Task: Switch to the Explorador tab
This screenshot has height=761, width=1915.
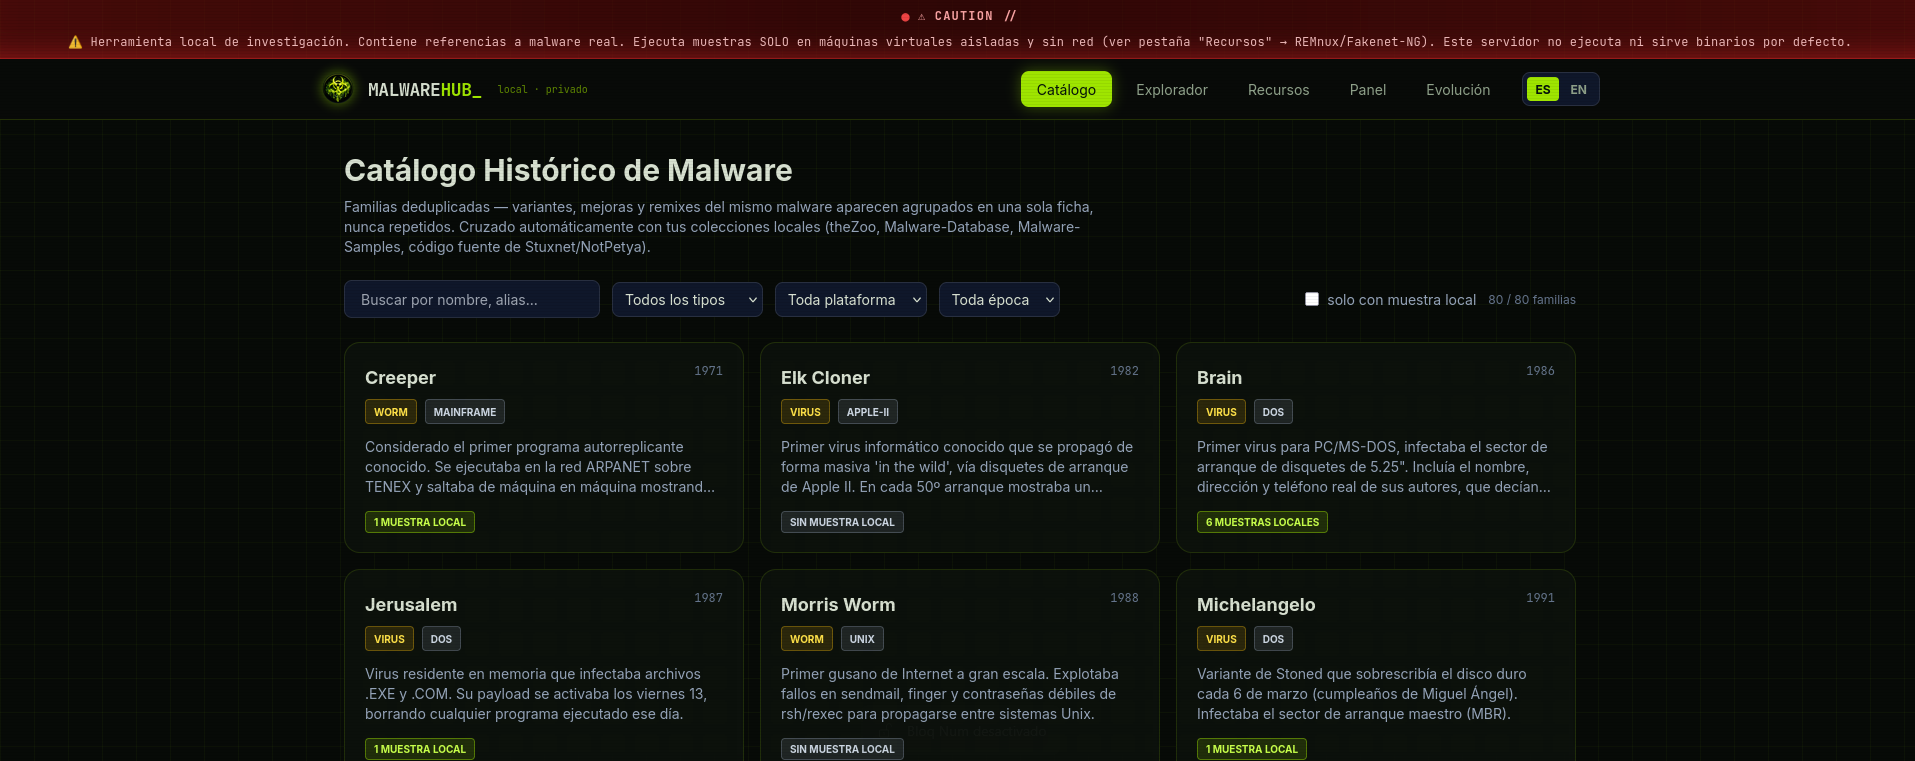Action: click(1172, 89)
